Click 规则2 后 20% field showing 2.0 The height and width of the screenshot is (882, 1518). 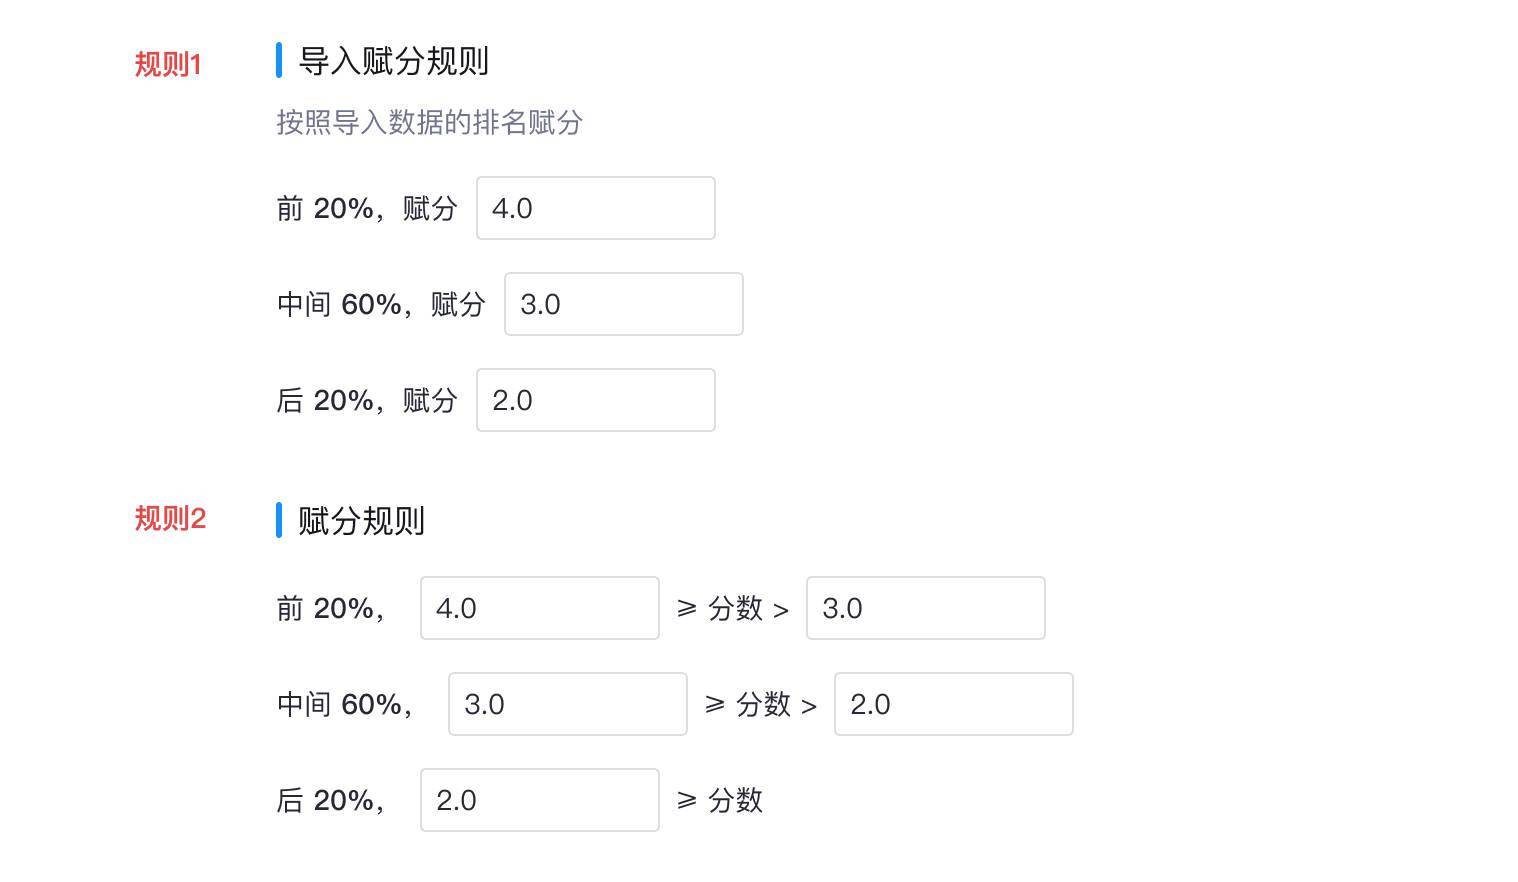[x=539, y=800]
